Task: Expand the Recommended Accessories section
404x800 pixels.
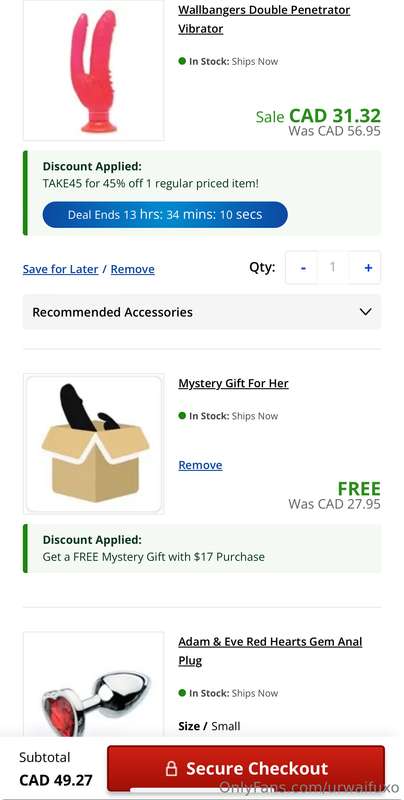Action: (201, 312)
